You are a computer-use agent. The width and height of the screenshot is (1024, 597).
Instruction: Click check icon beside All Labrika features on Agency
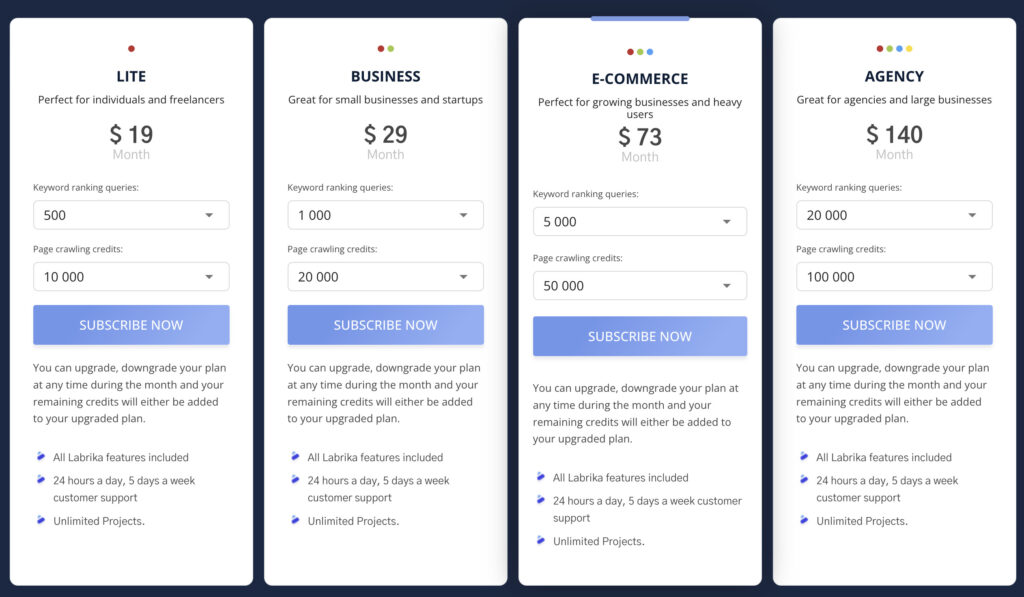tap(804, 456)
